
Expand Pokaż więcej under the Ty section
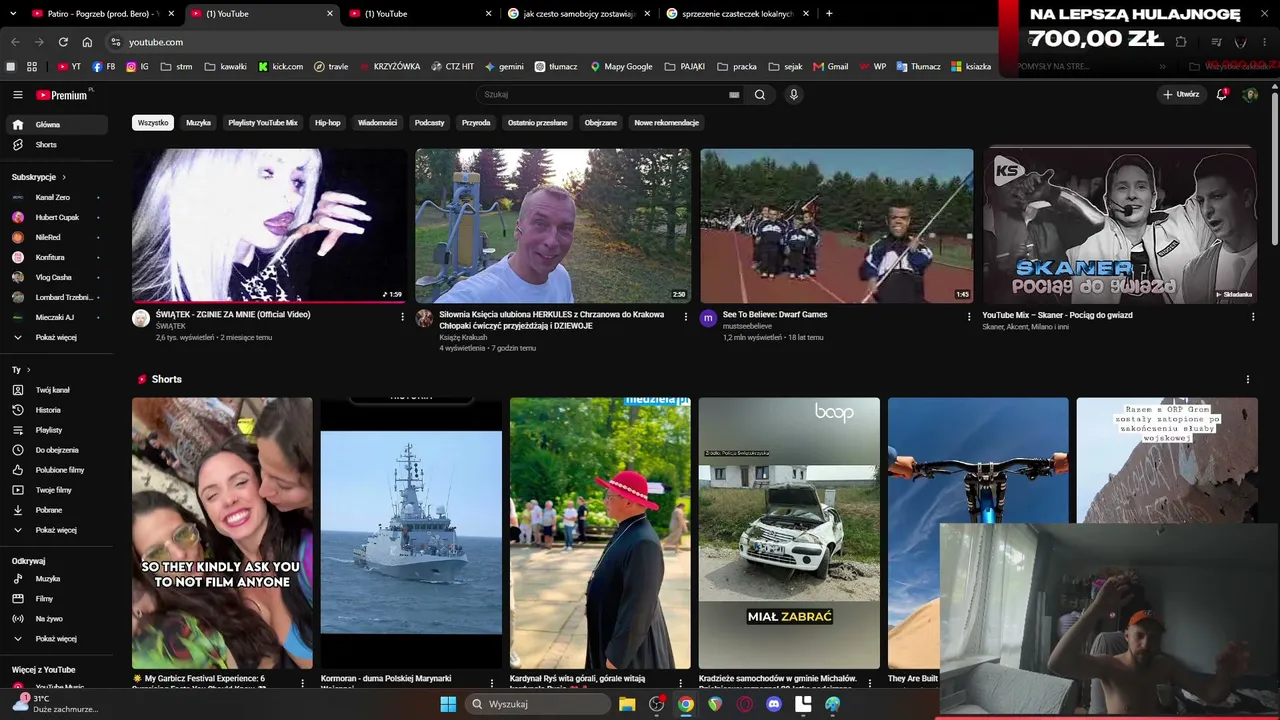(56, 530)
